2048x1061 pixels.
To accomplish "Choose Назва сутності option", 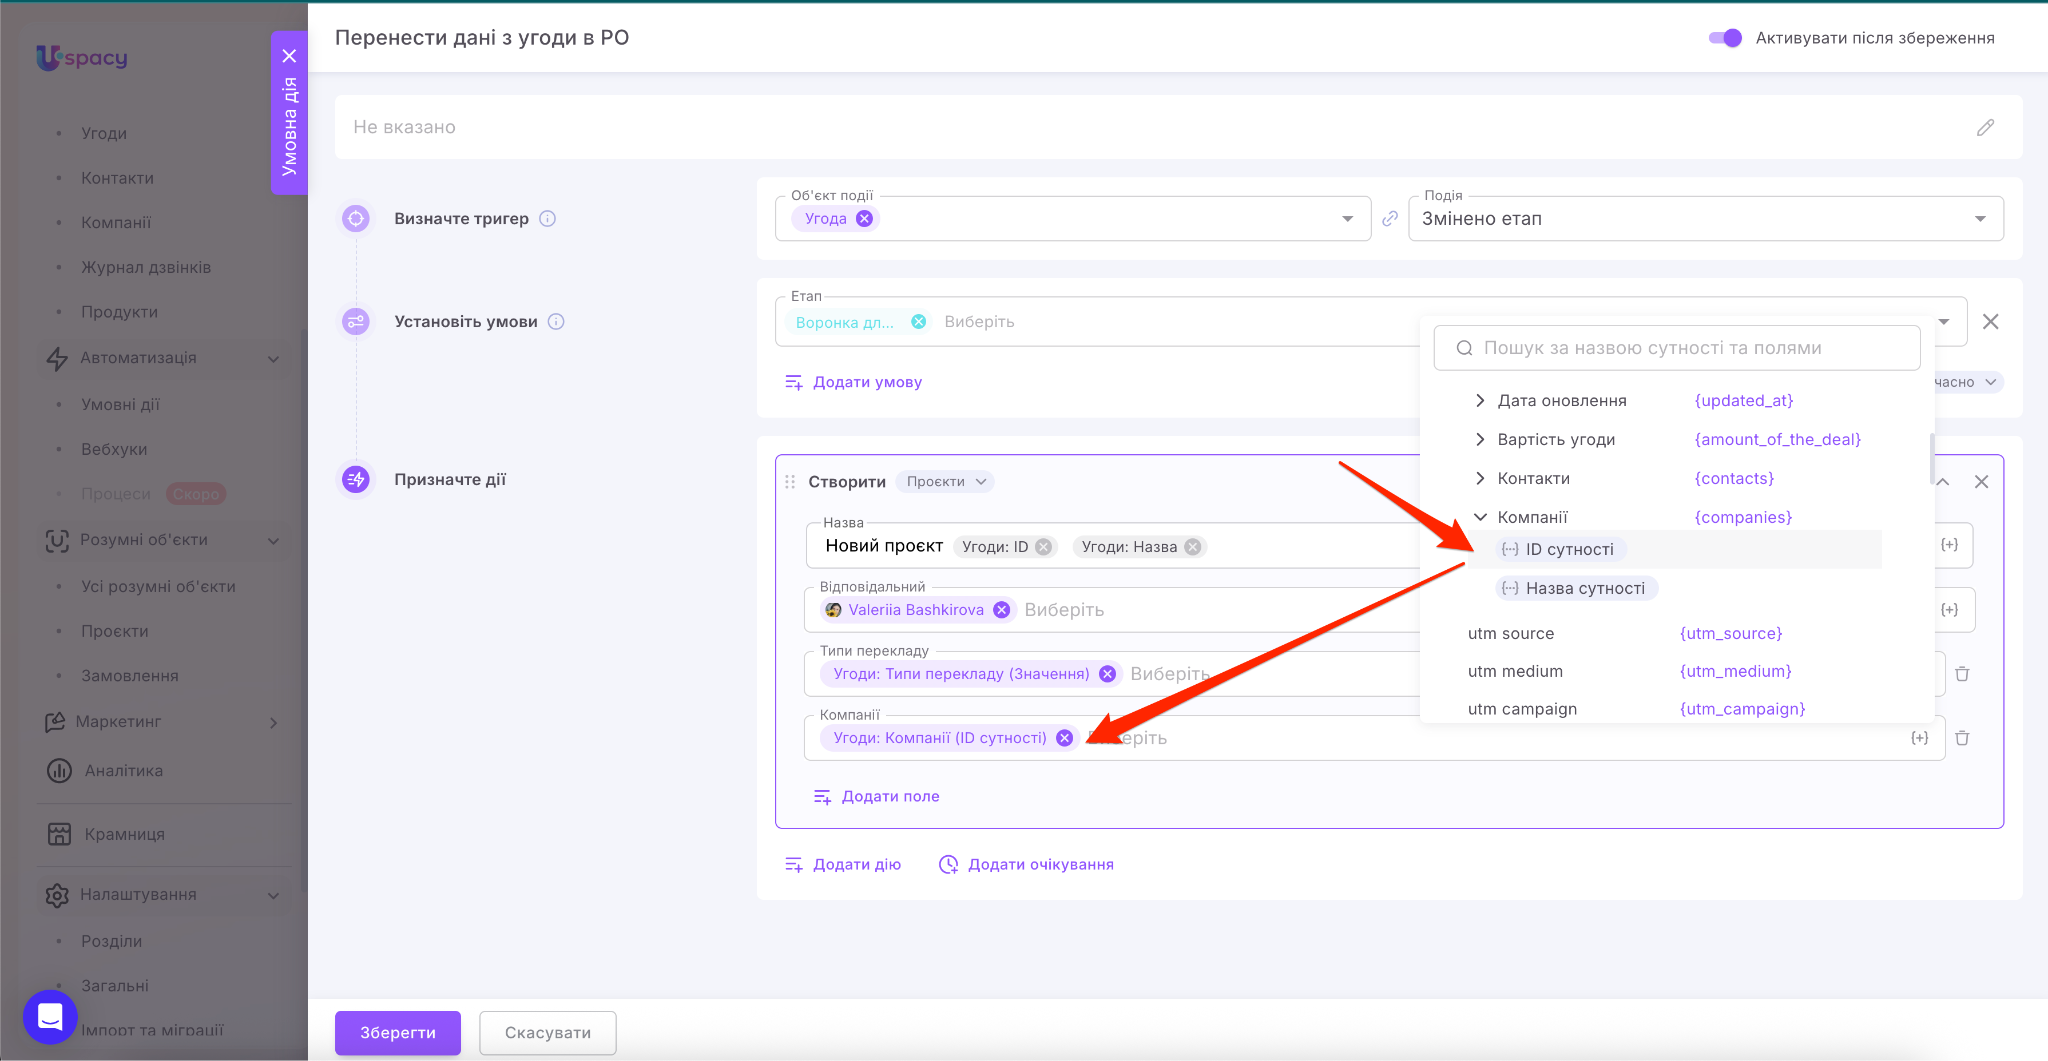I will 1584,588.
